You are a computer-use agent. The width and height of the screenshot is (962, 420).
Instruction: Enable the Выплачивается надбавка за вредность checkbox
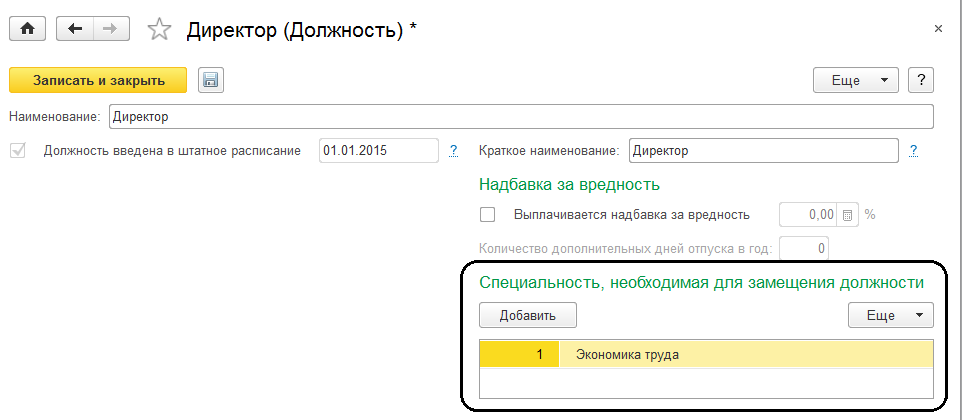point(488,214)
